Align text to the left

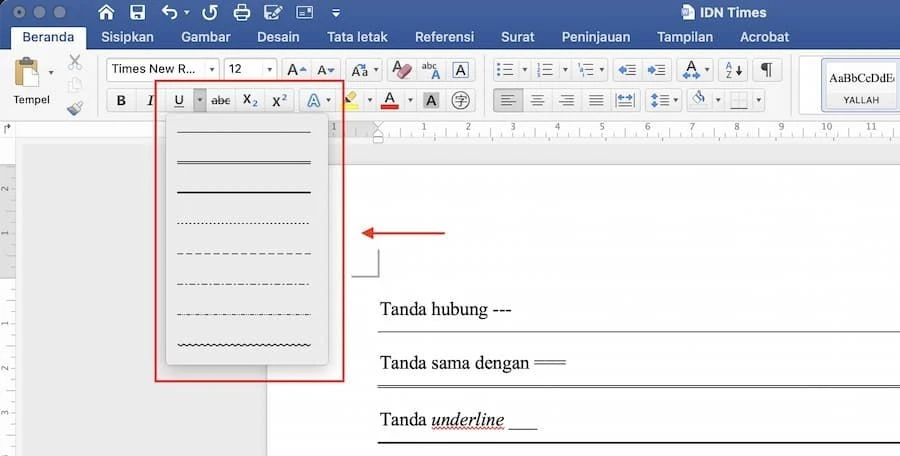tap(508, 101)
